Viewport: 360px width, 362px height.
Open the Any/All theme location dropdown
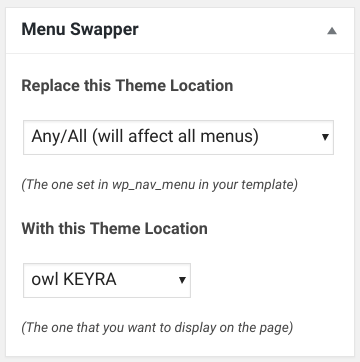tap(178, 137)
